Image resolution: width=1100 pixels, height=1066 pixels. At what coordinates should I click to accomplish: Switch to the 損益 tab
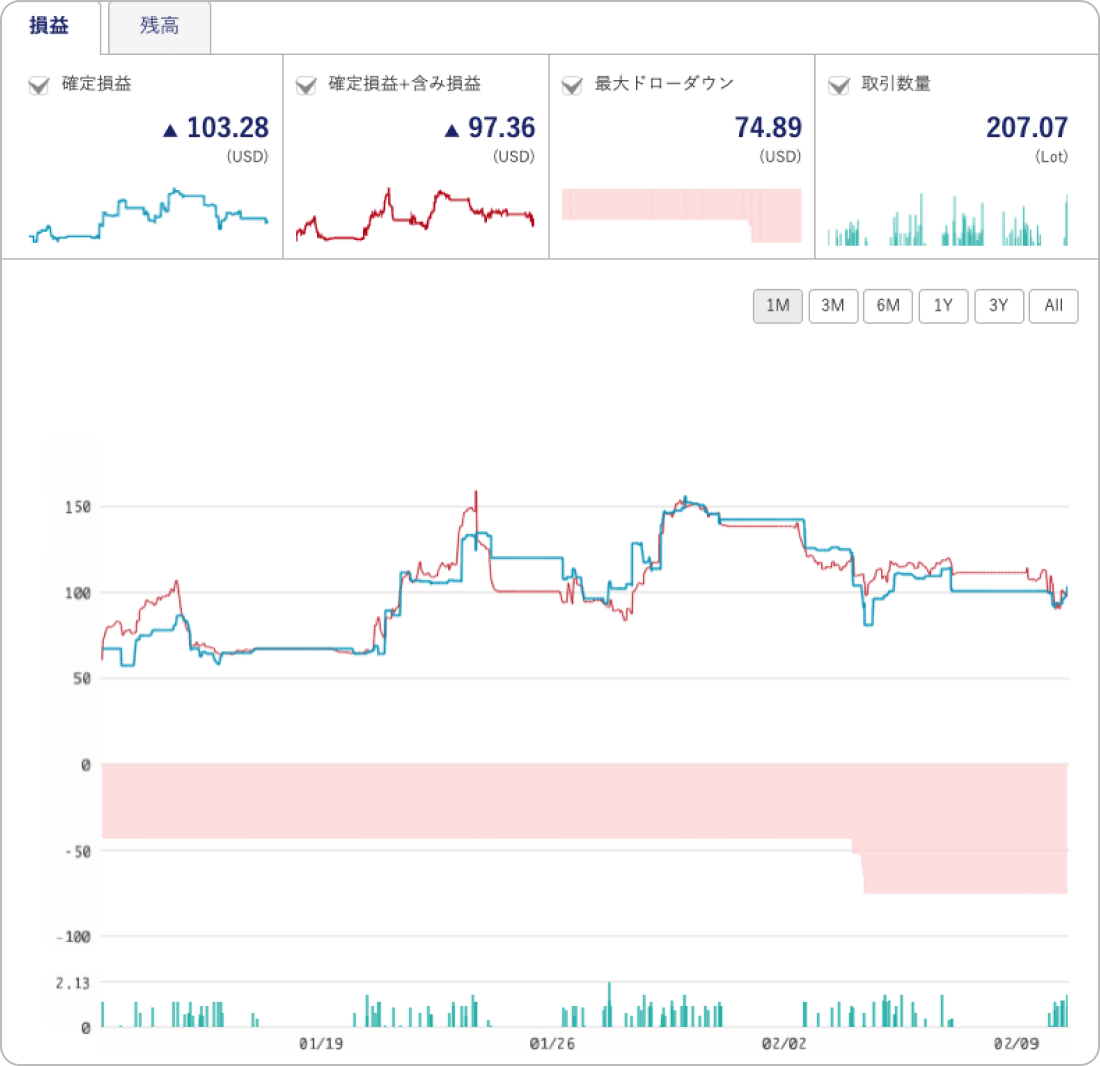[x=50, y=27]
